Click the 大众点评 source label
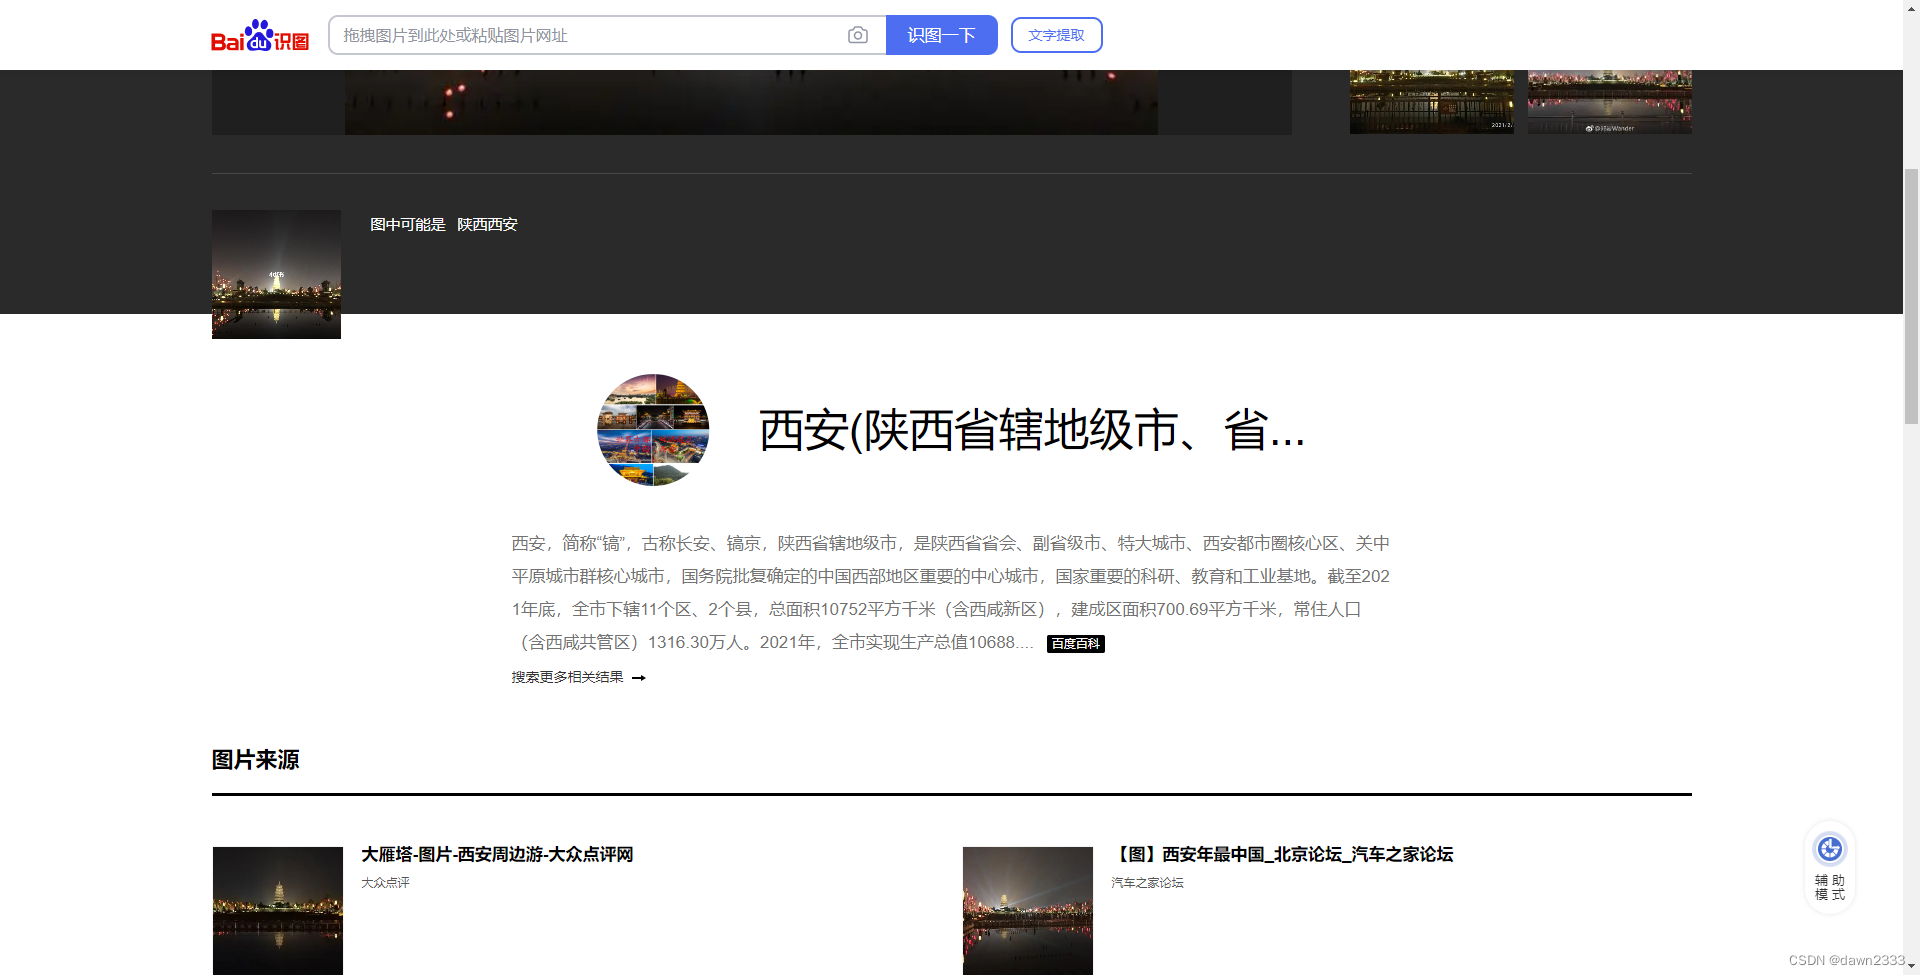This screenshot has height=975, width=1920. tap(385, 883)
